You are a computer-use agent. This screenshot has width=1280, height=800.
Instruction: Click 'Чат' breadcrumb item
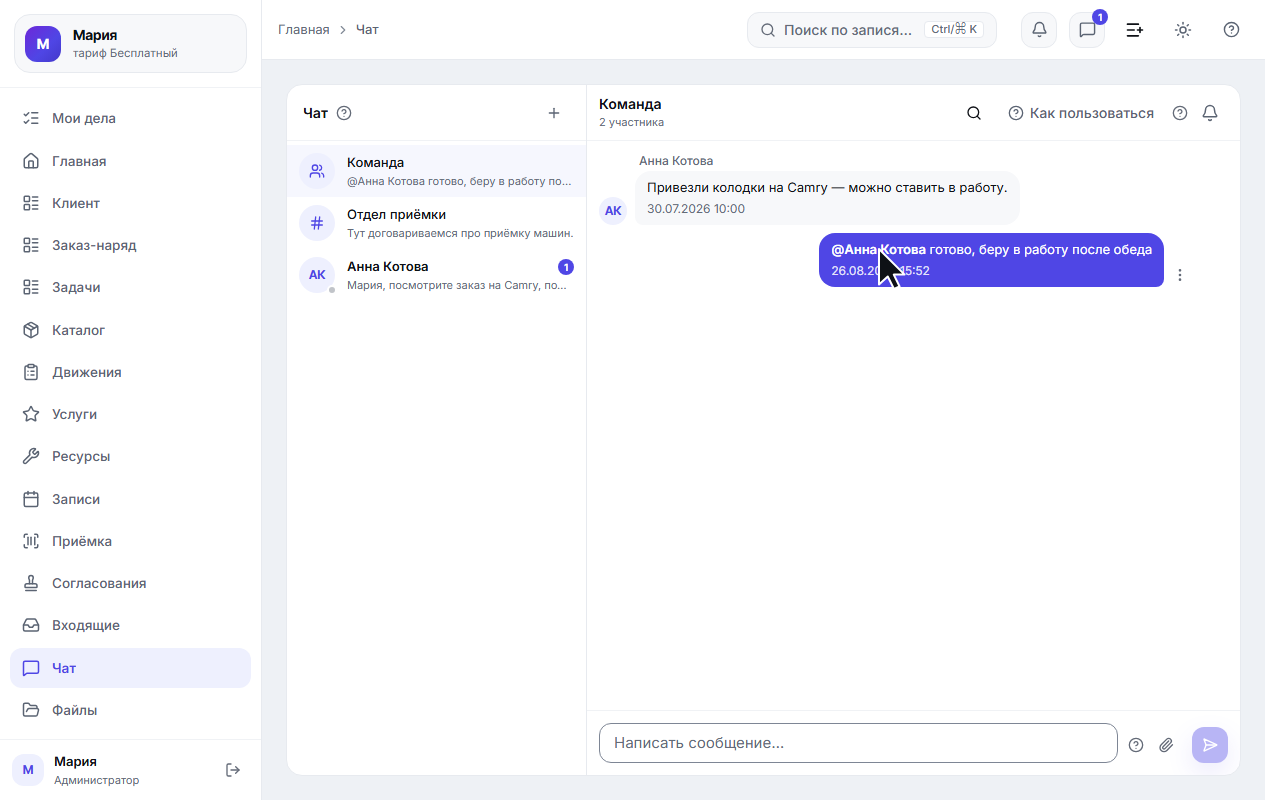coord(367,30)
